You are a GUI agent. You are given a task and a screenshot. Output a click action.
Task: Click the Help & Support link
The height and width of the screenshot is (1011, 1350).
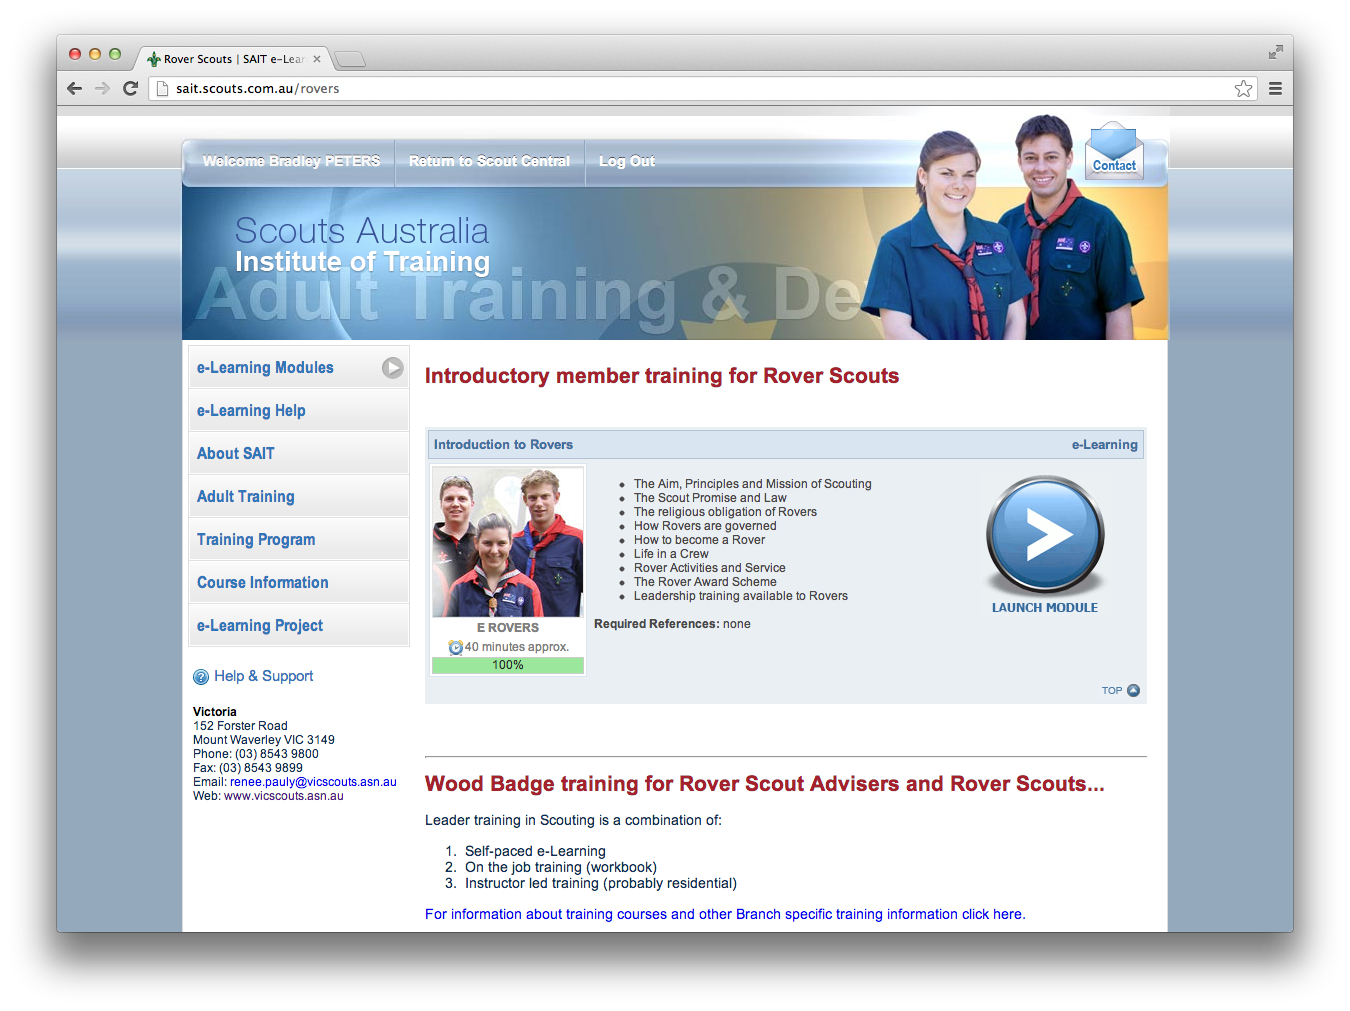tap(263, 676)
